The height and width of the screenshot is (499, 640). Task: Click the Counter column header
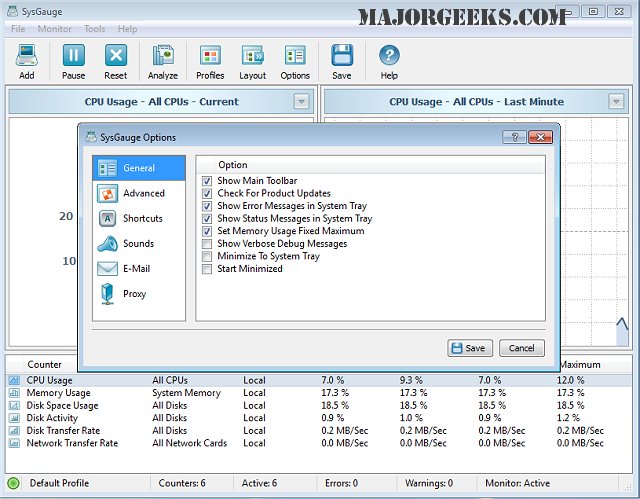(x=44, y=365)
